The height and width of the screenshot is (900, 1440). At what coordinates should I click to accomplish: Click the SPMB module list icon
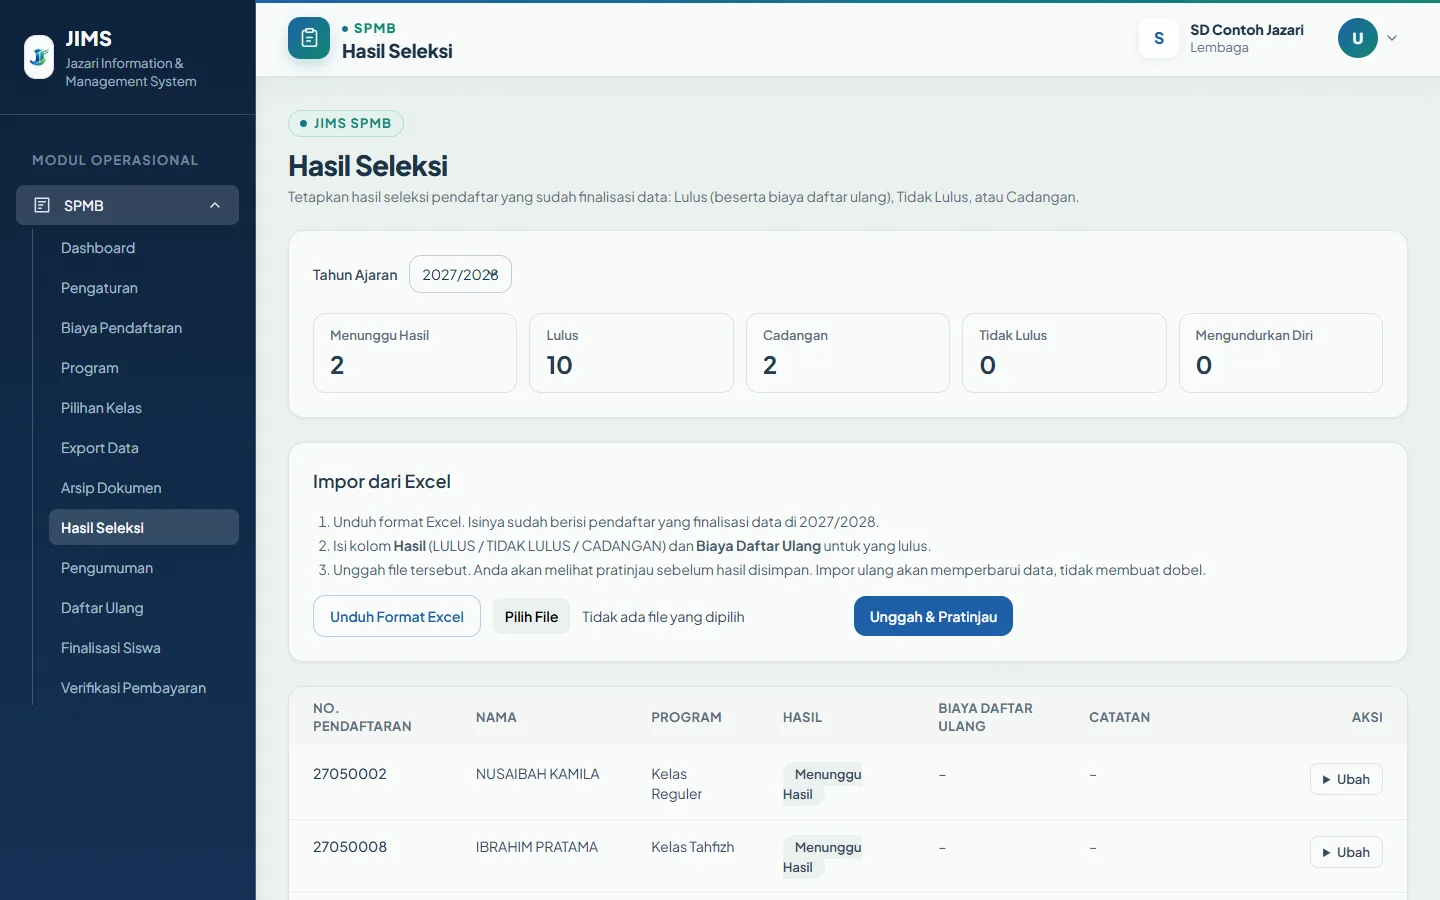[42, 205]
